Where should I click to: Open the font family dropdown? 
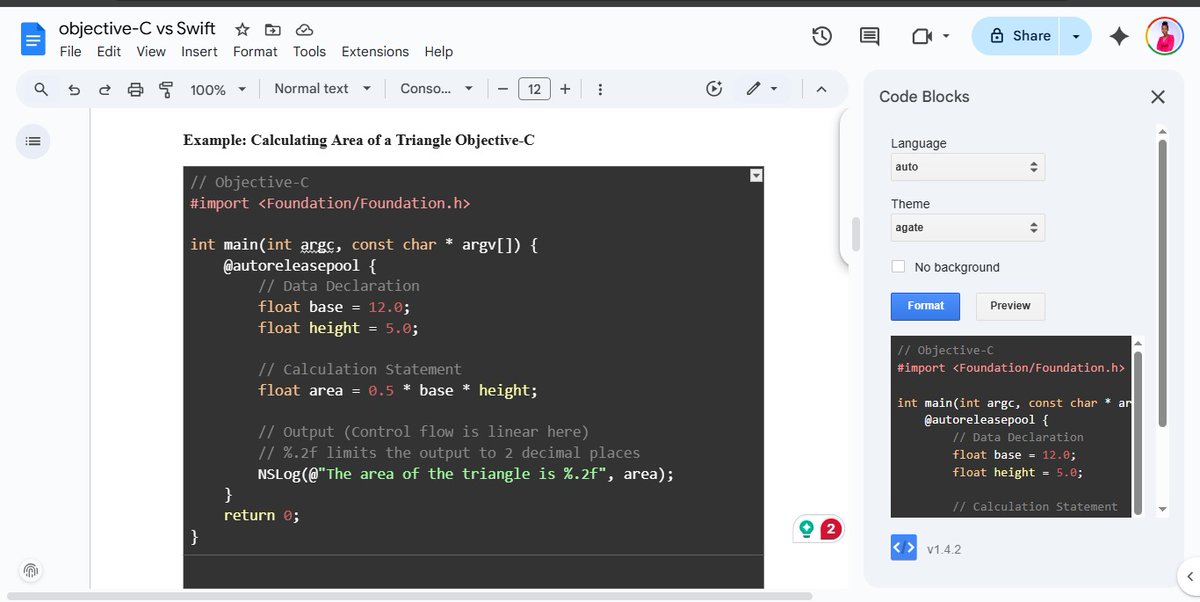[436, 89]
